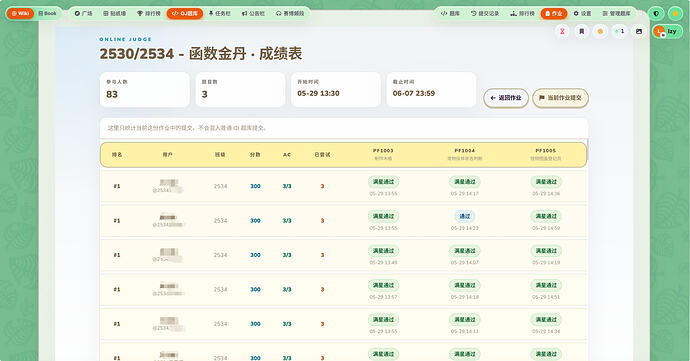Click the problem count 3 card
690x361 pixels.
[240, 90]
